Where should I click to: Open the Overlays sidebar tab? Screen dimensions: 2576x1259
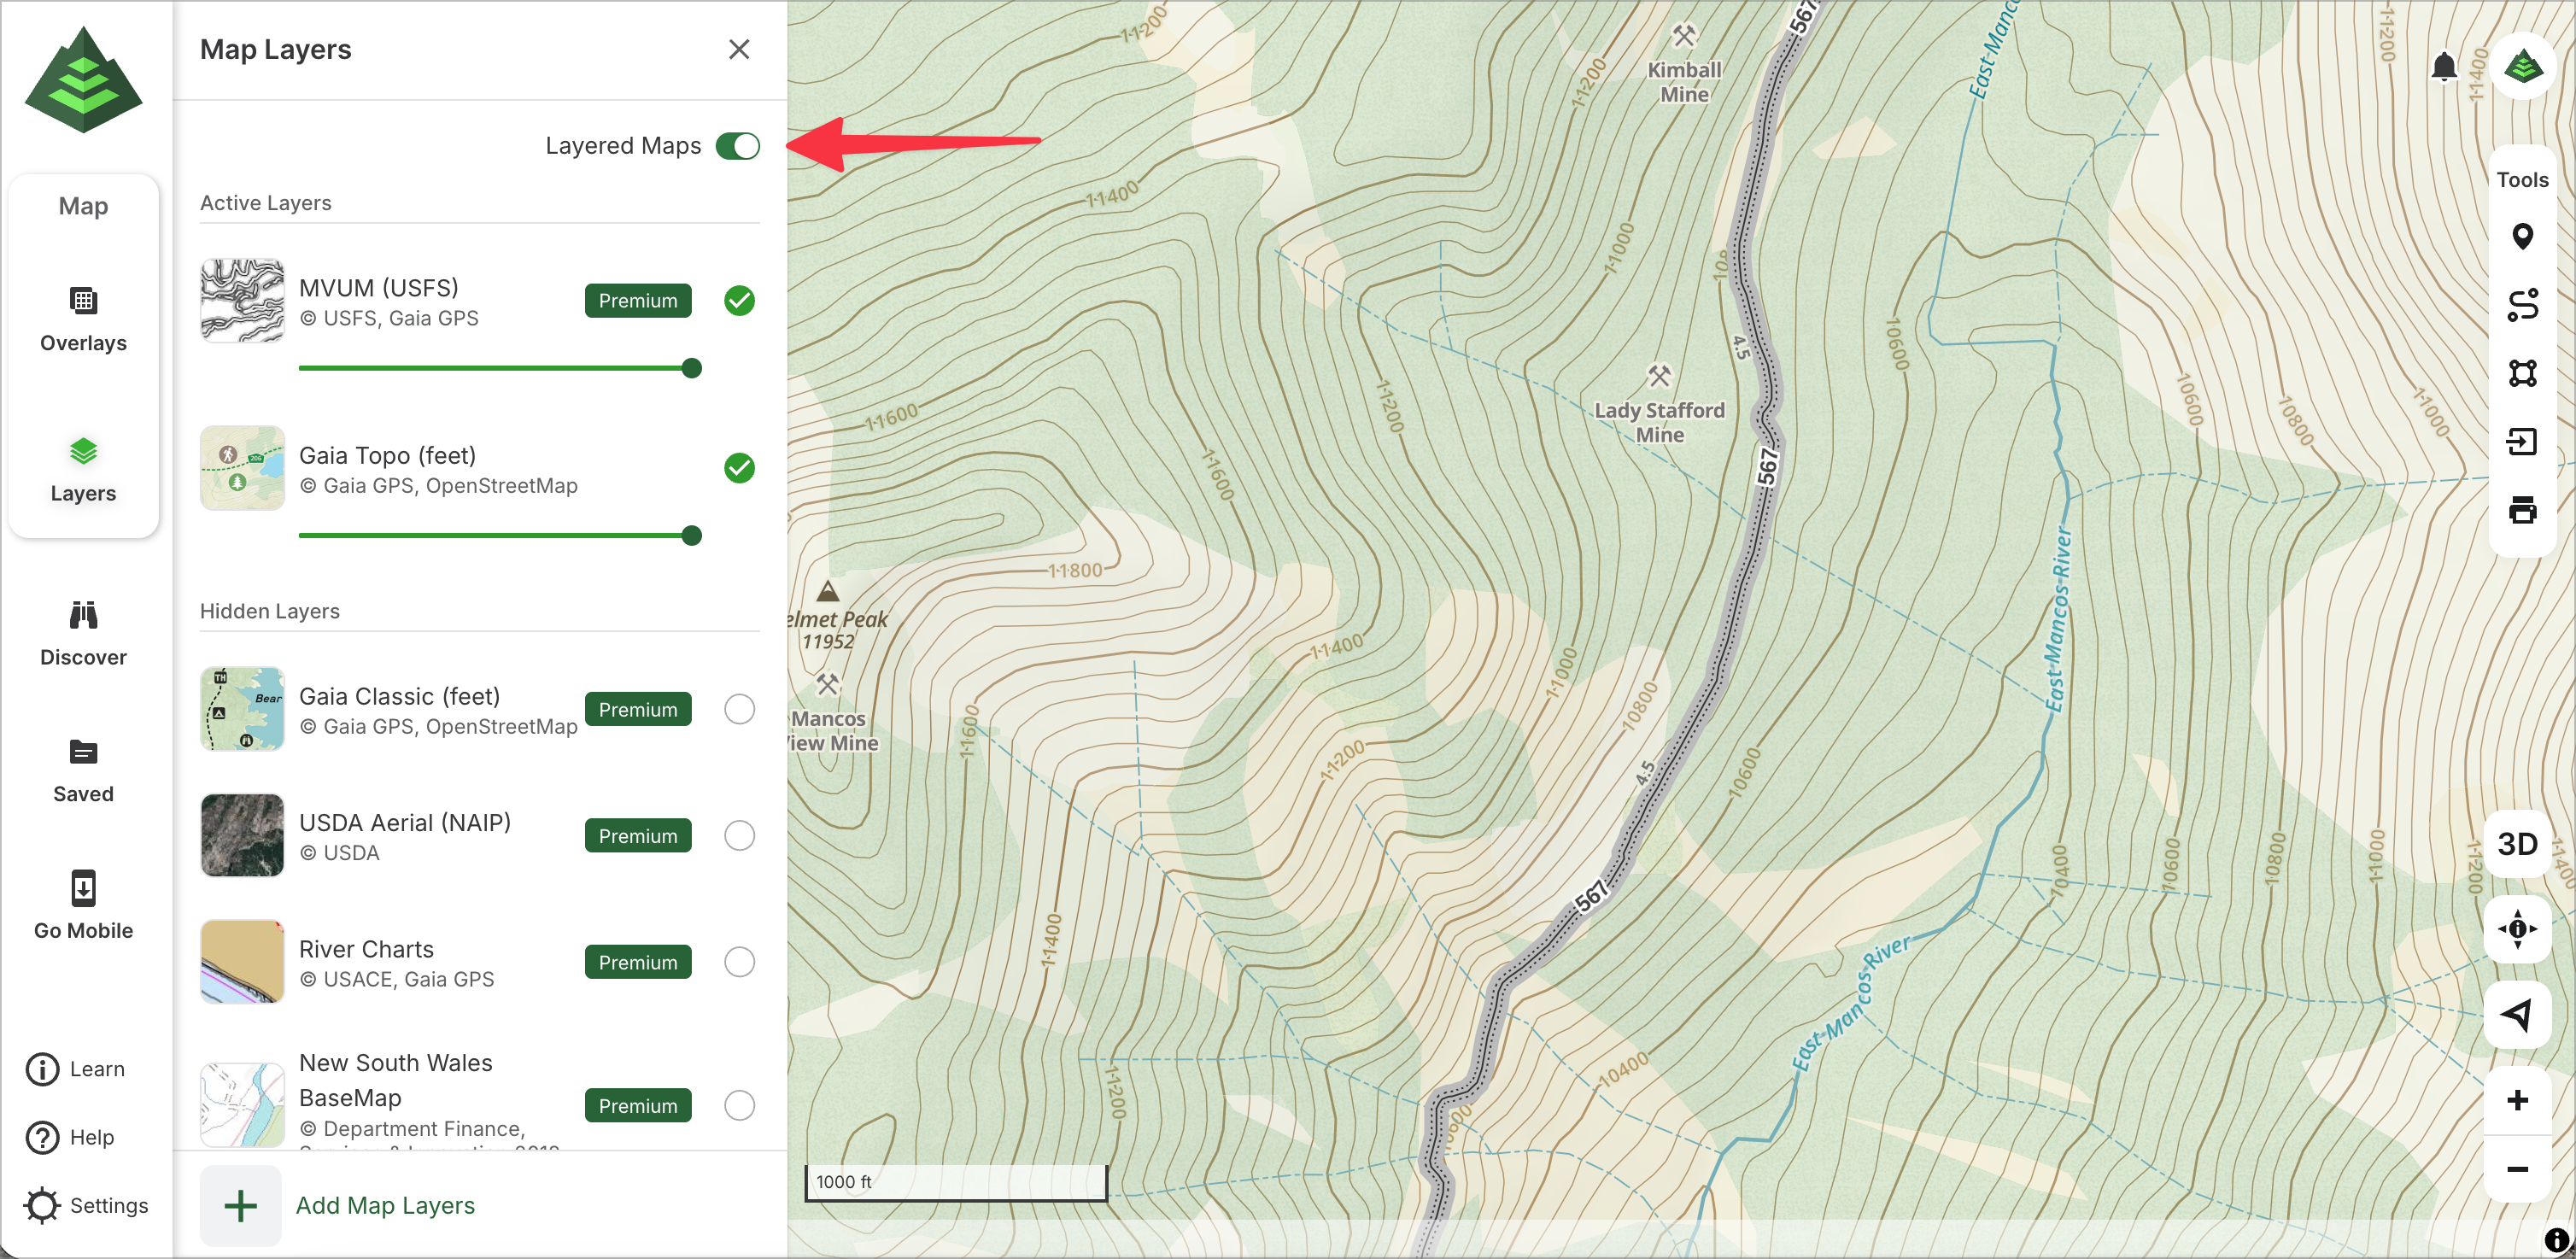pyautogui.click(x=83, y=319)
